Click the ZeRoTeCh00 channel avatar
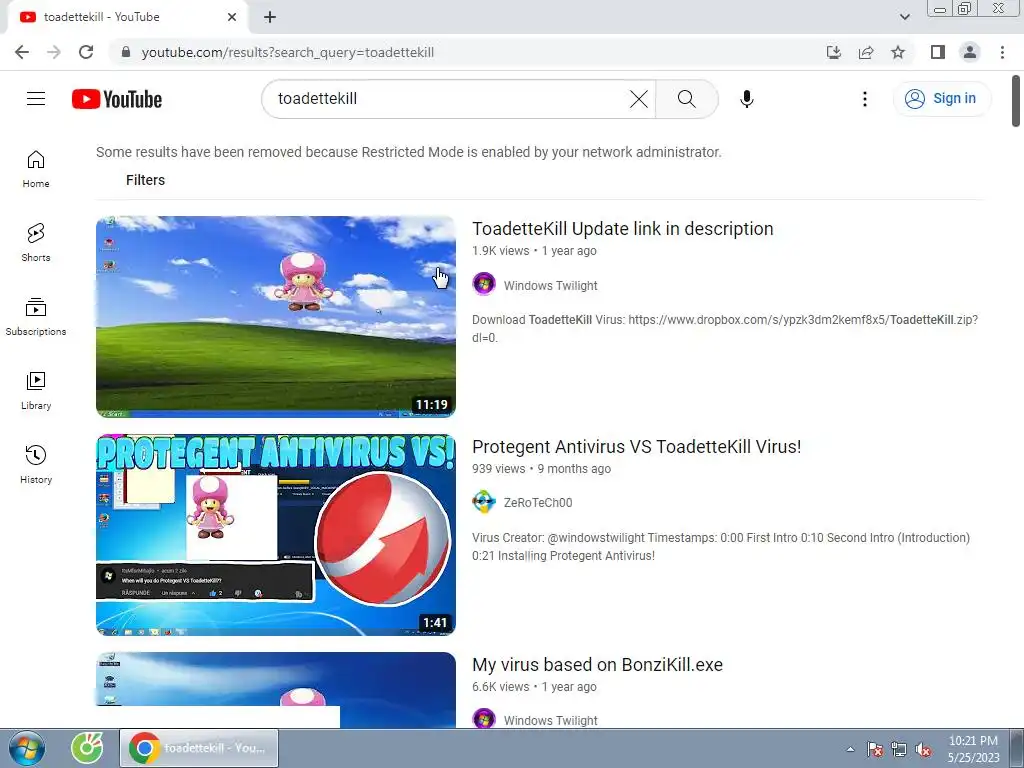Image resolution: width=1024 pixels, height=768 pixels. point(484,502)
